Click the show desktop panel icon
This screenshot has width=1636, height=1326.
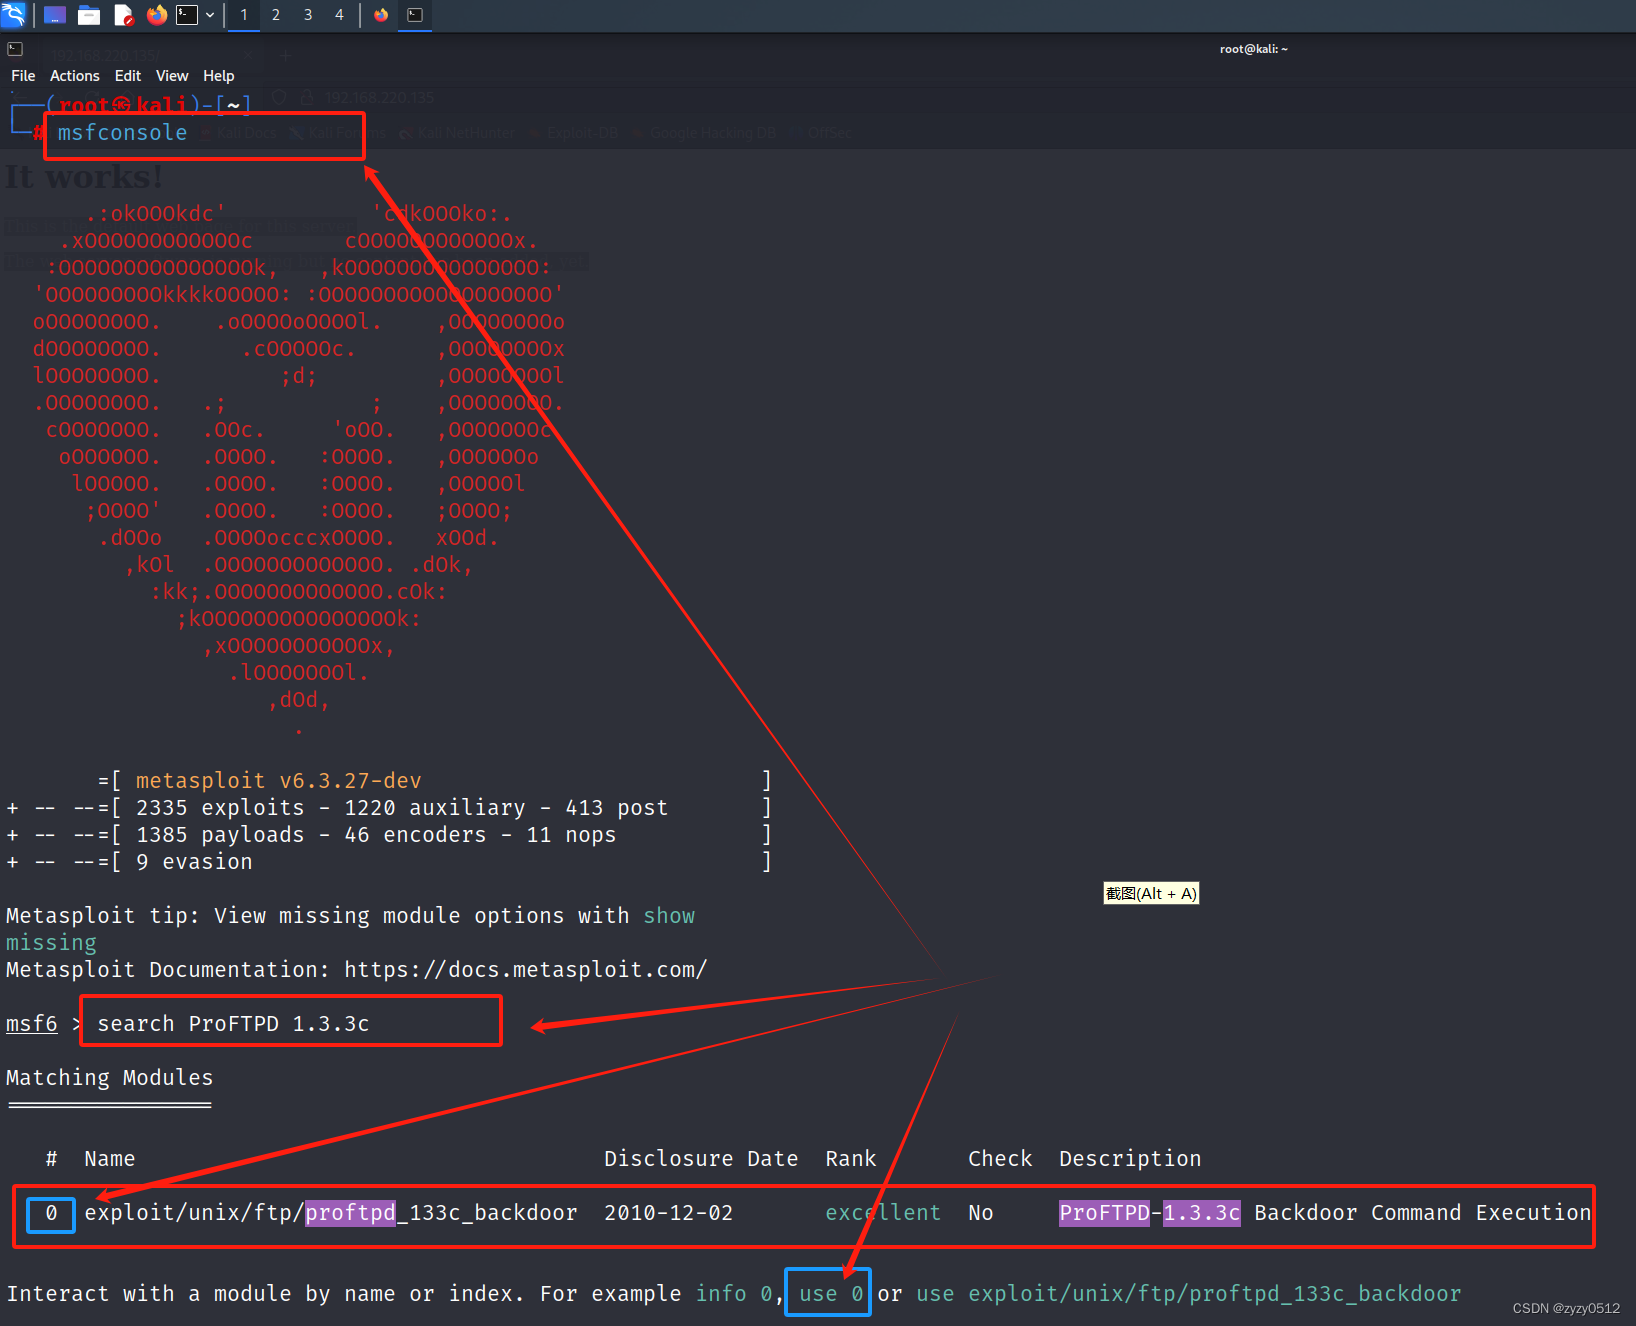55,15
